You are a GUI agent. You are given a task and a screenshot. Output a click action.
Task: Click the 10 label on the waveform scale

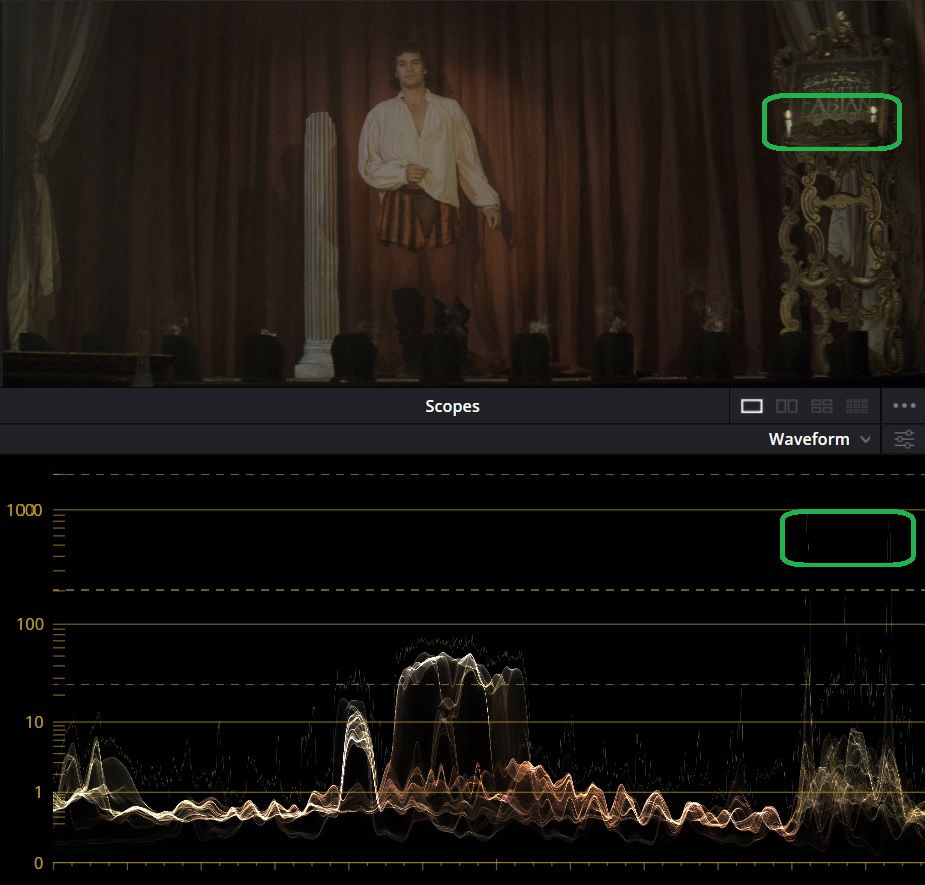(34, 722)
